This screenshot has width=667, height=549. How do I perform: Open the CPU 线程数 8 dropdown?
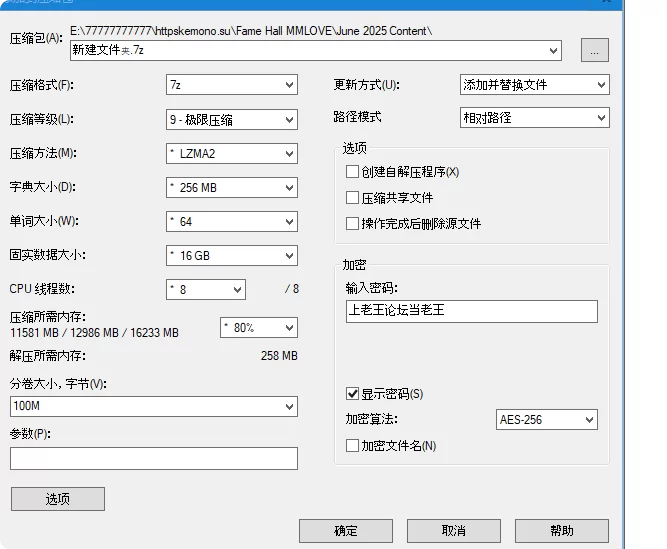[x=206, y=290]
